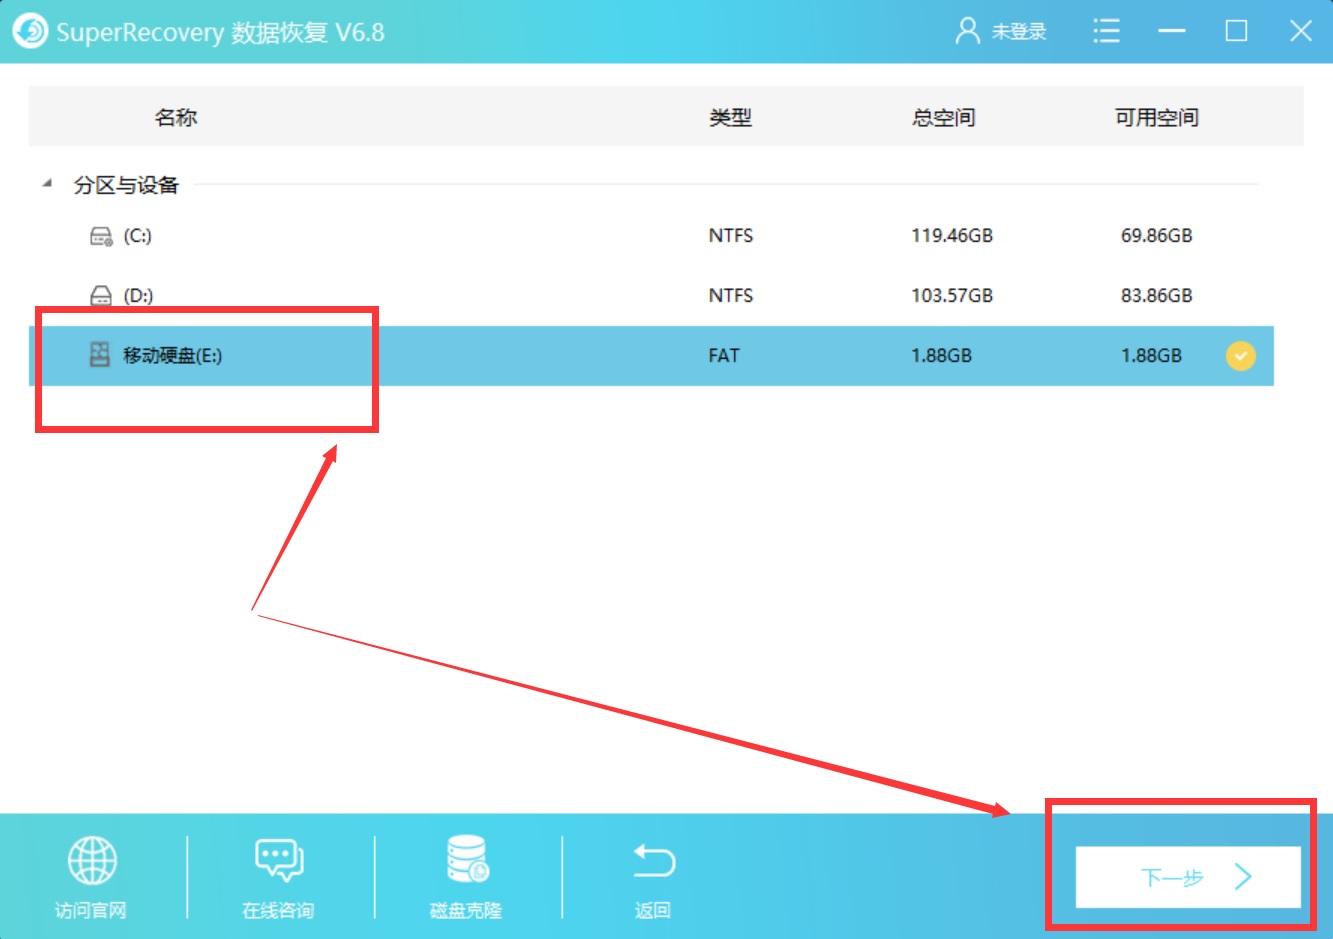Image resolution: width=1333 pixels, height=939 pixels.
Task: Click the 类型 column header
Action: [730, 117]
